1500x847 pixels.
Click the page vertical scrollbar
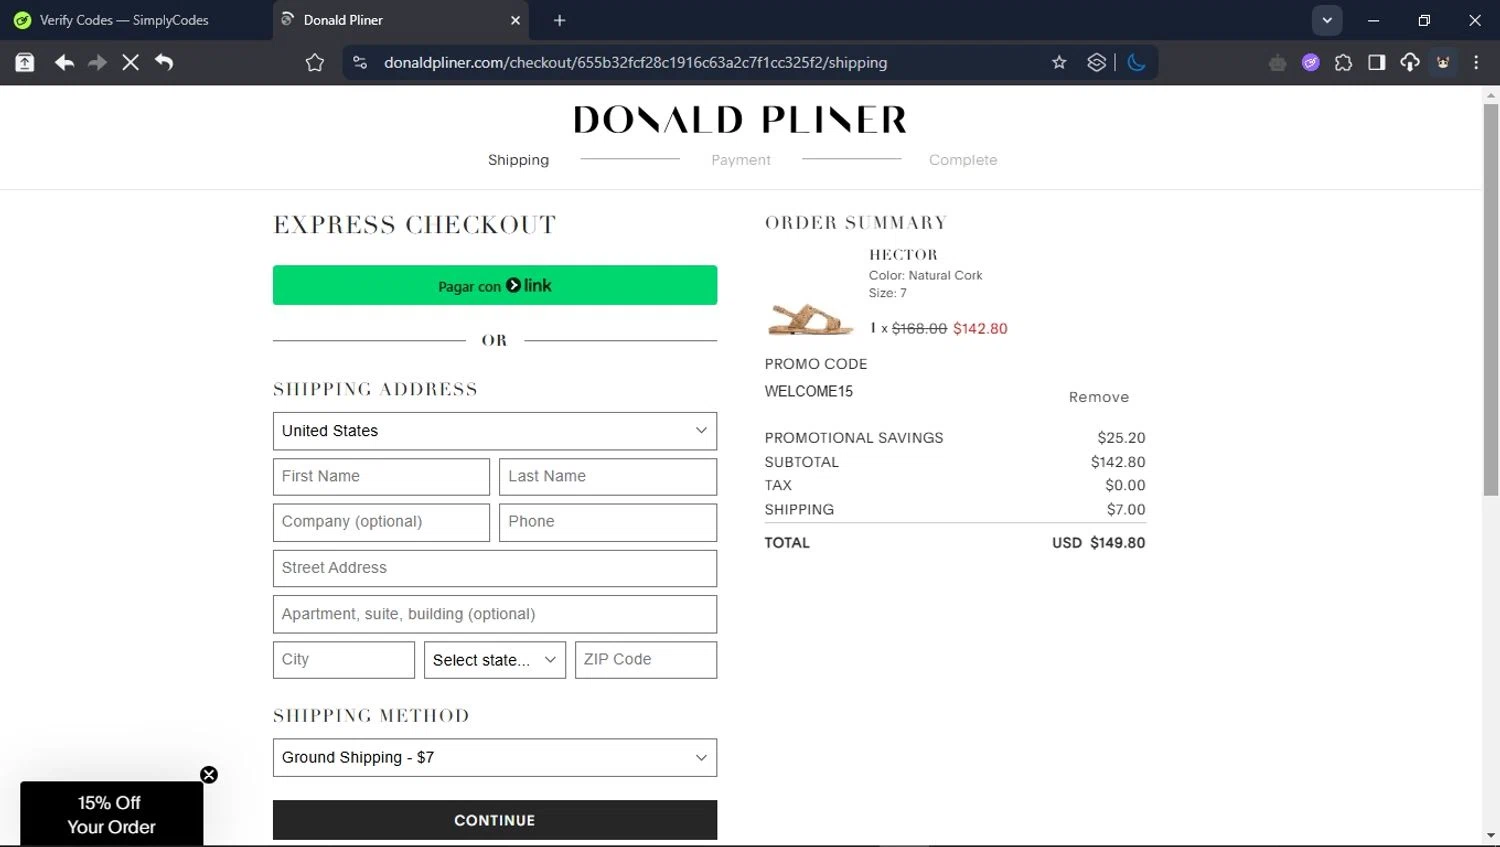coord(1491,300)
